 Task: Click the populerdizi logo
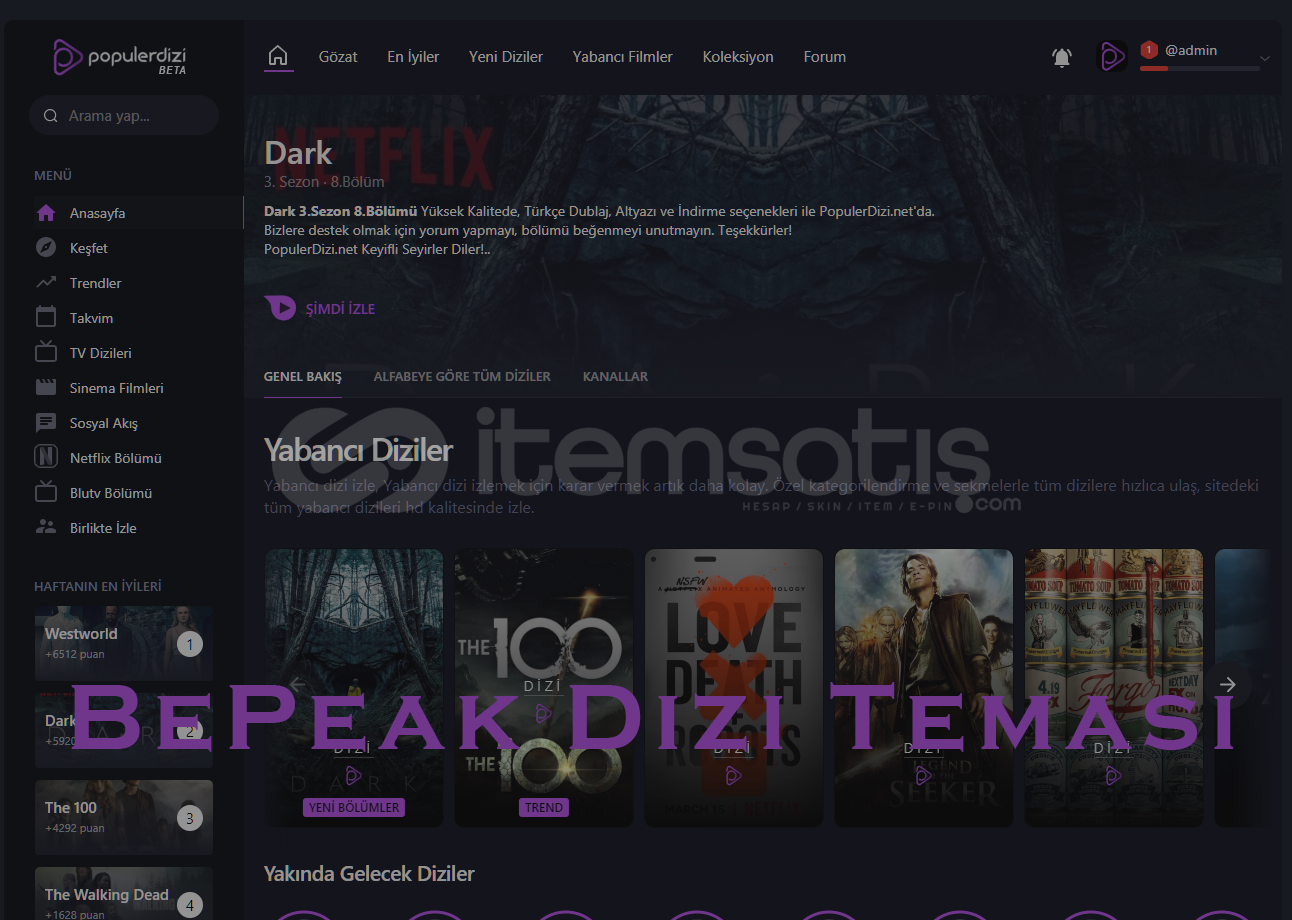[120, 57]
